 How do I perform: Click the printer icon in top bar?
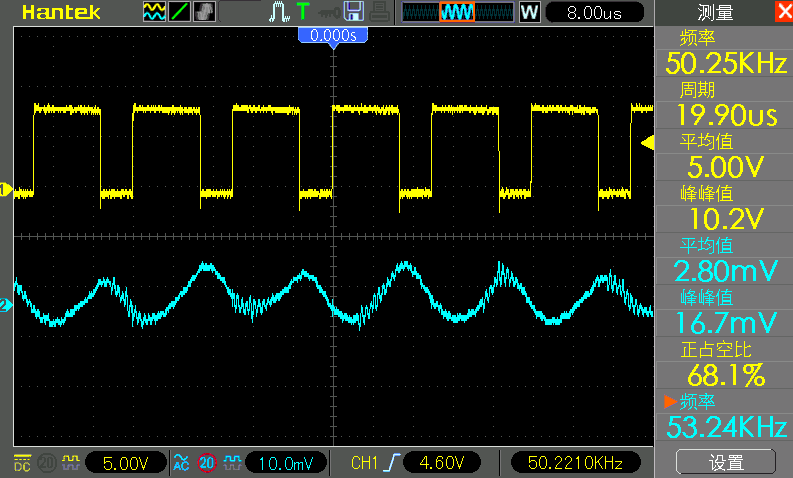(379, 12)
